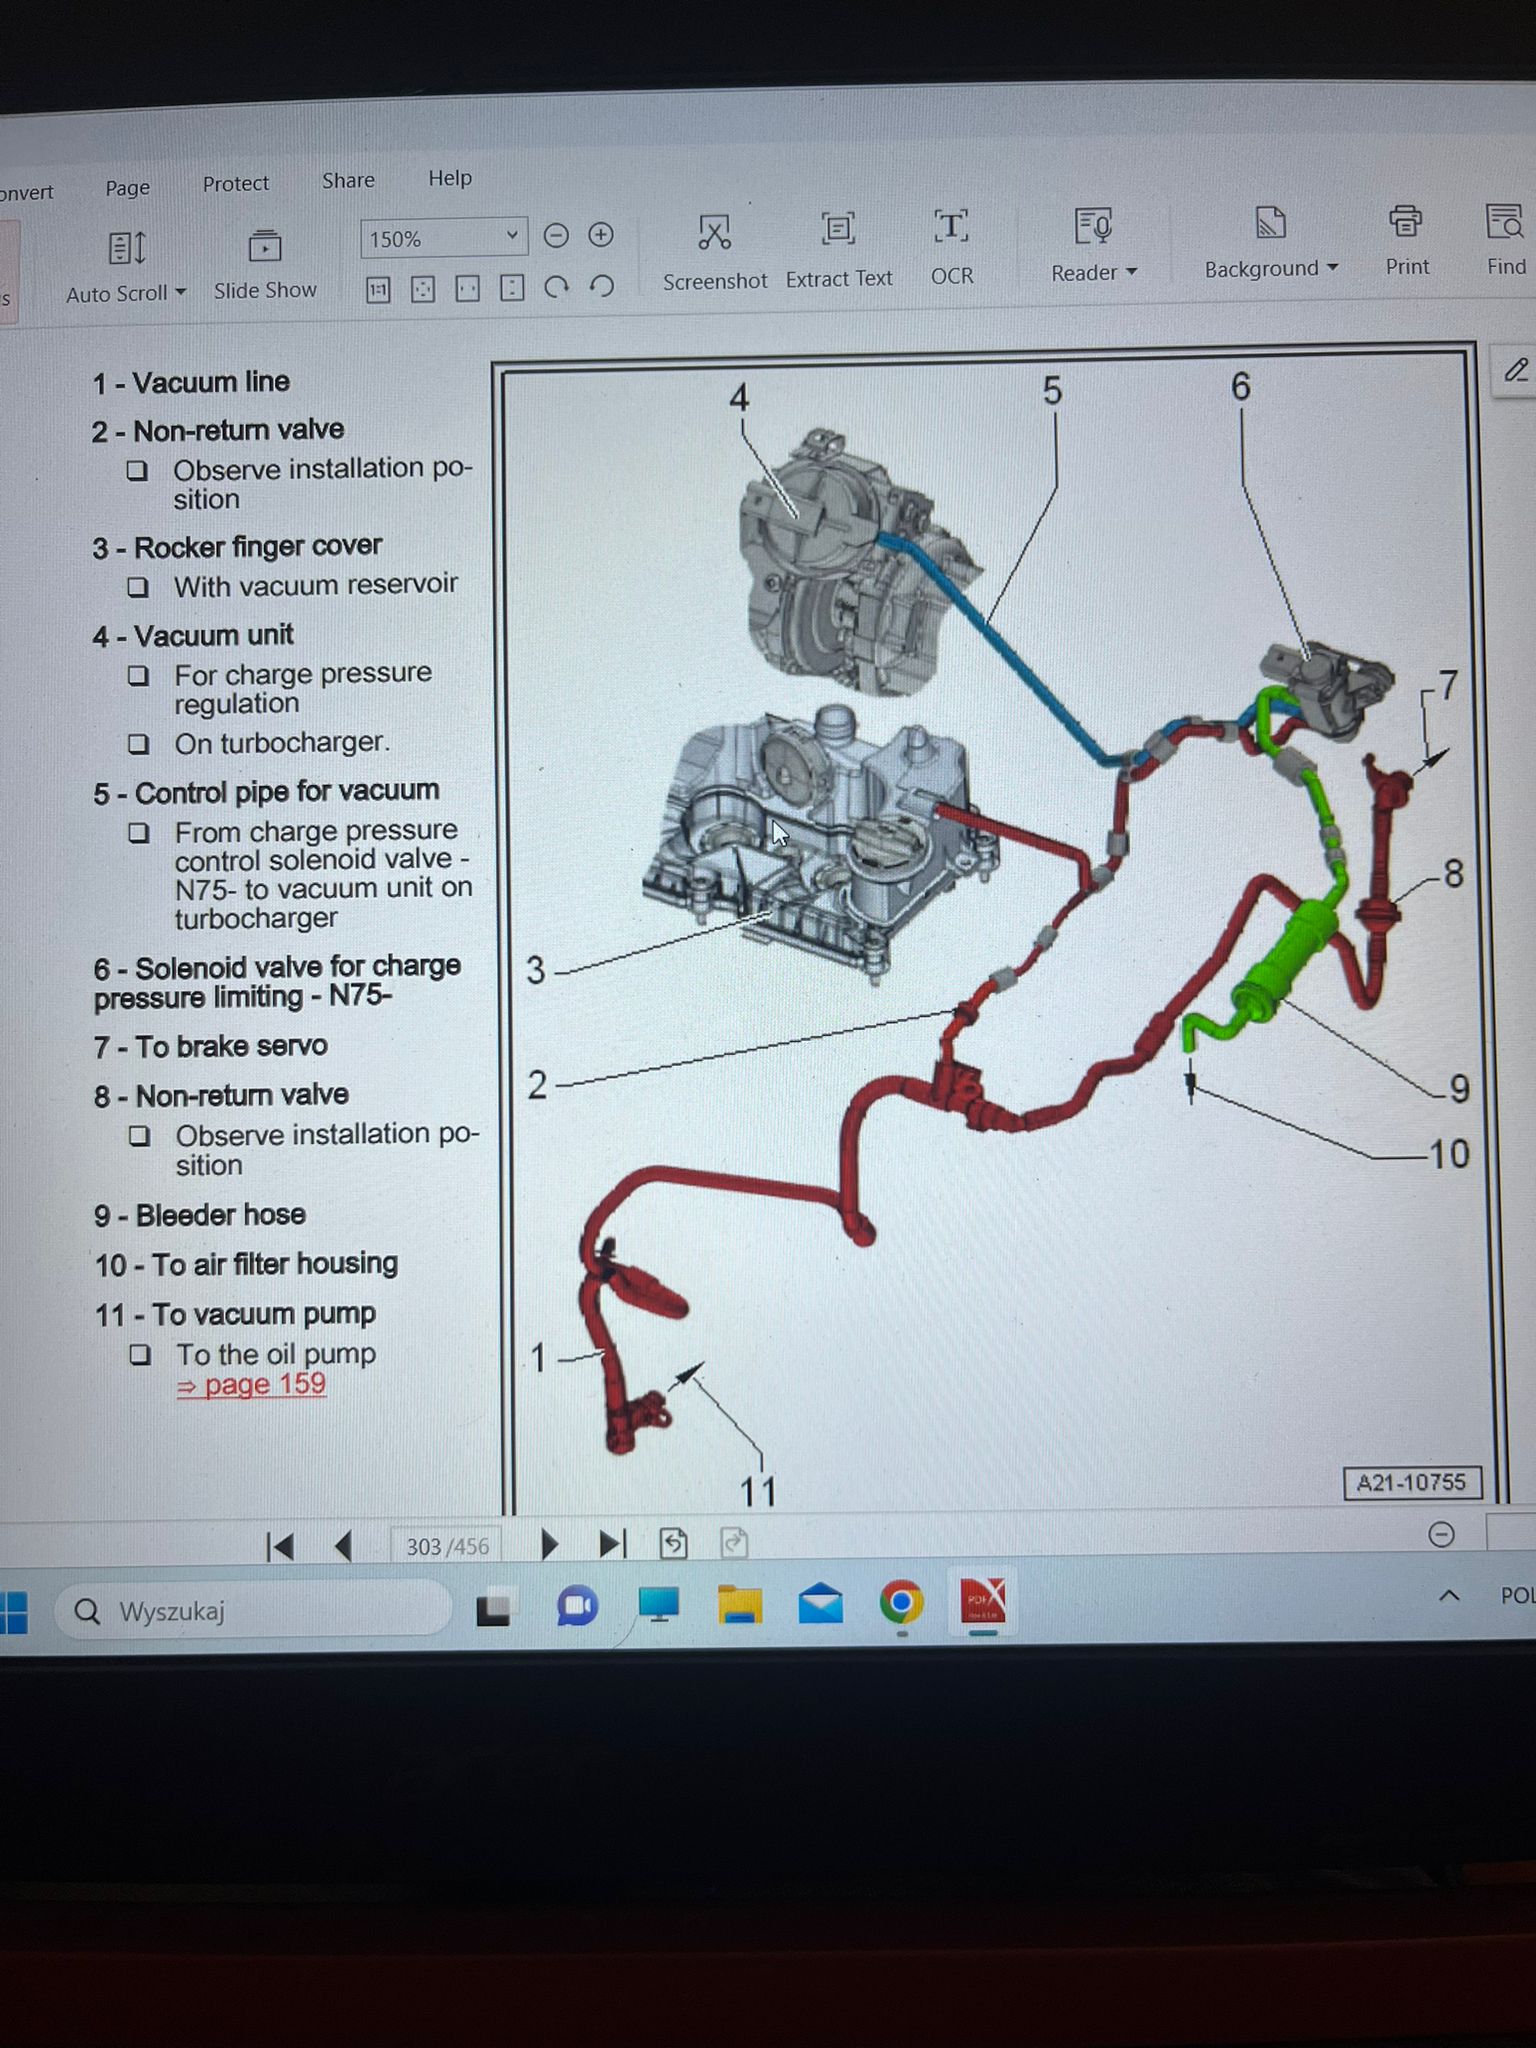Follow the 'page 159' link

click(253, 1385)
